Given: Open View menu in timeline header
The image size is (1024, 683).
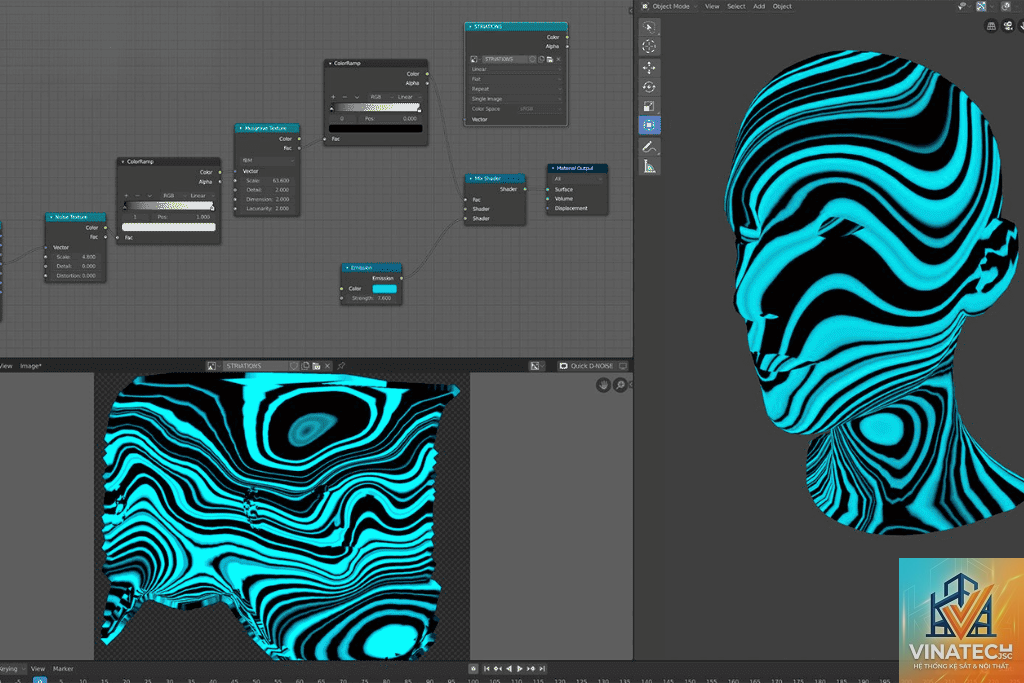Looking at the screenshot, I should [x=38, y=669].
